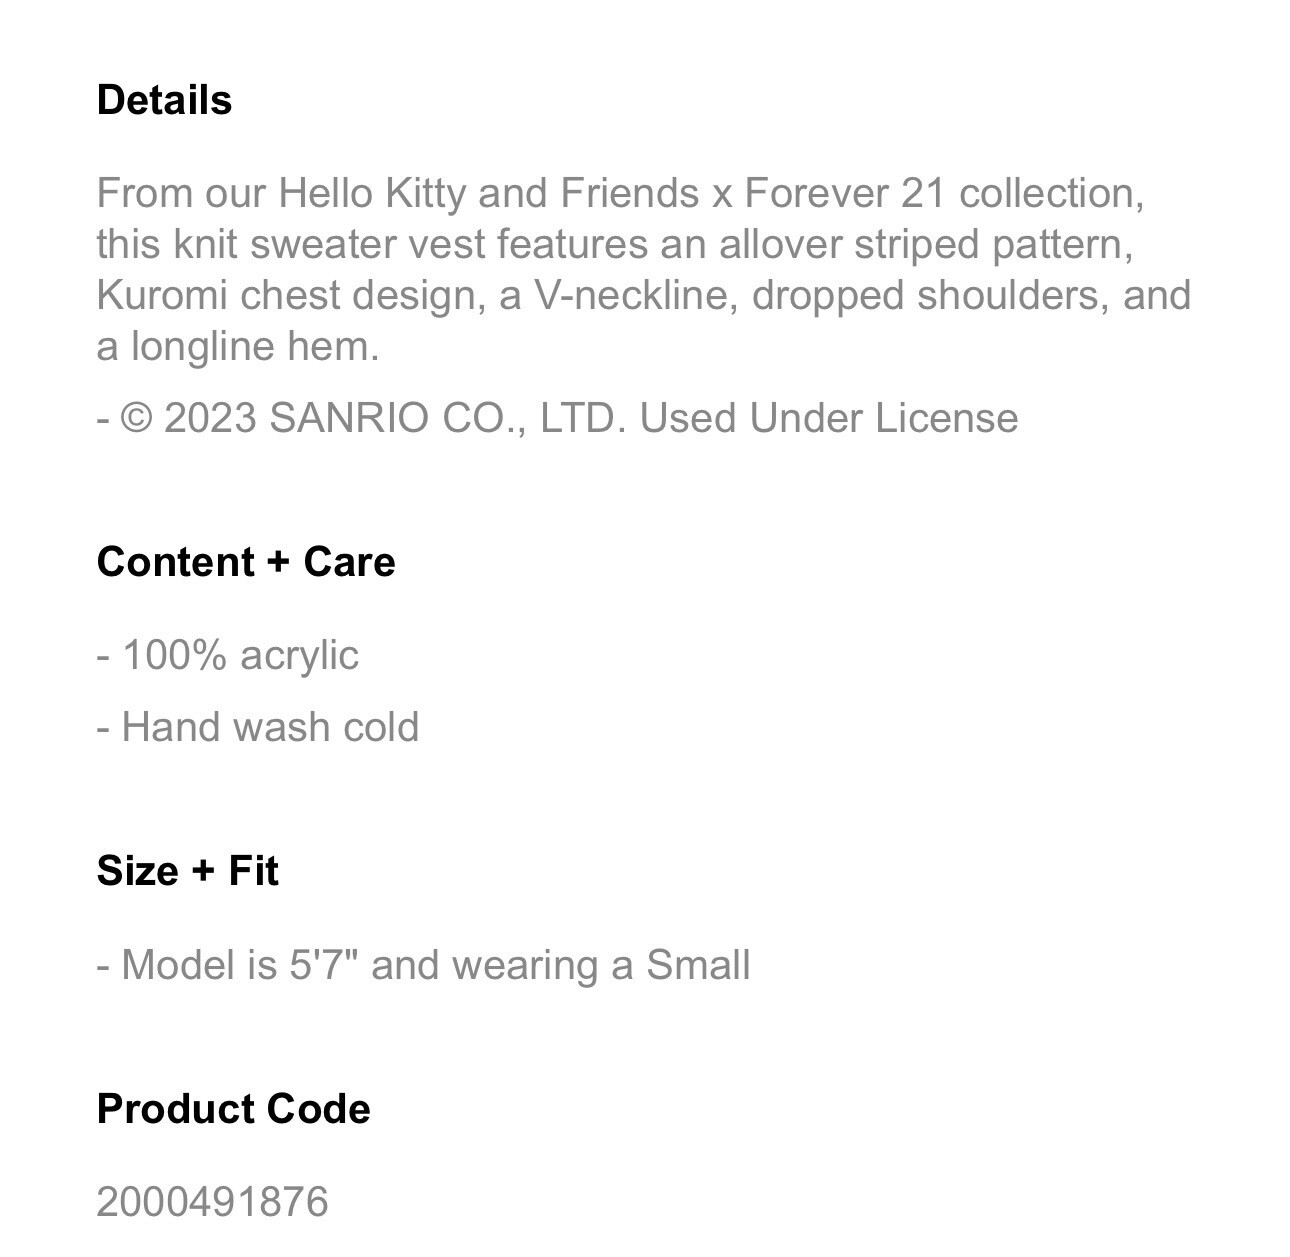Click the word "Small" in Size + Fit

697,965
